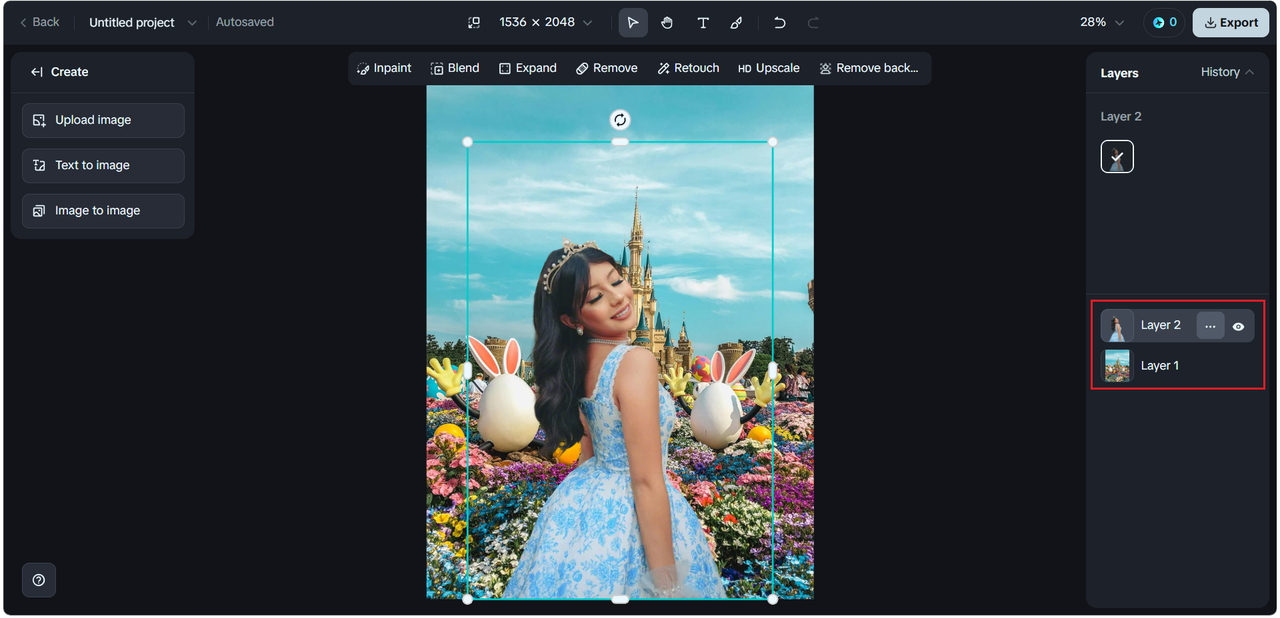Click the rotate handle above the selection
Viewport: 1280px width, 618px height.
tap(620, 120)
